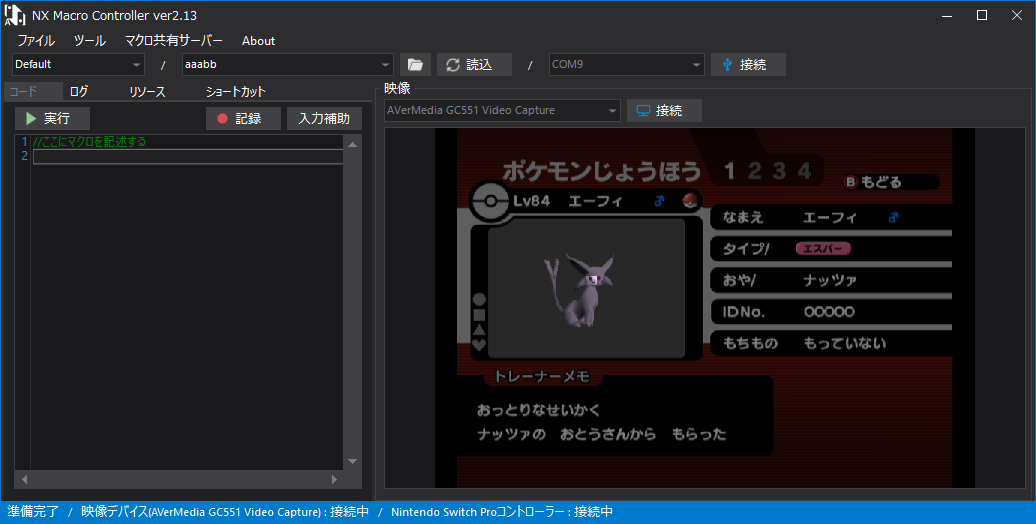
Task: Connect to serial port with USB 接続 button
Action: [x=748, y=65]
